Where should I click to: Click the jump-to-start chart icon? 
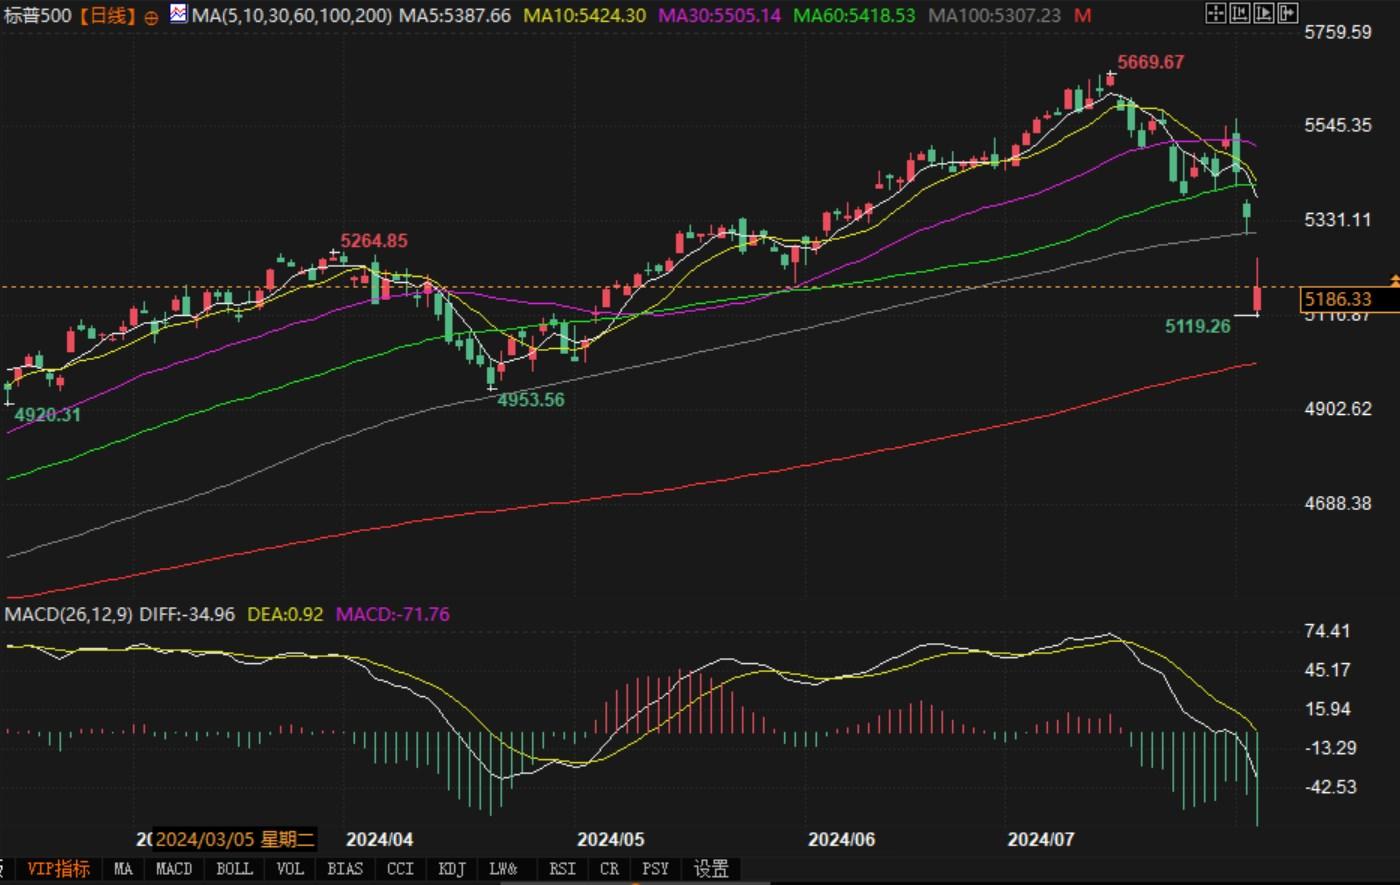pyautogui.click(x=1239, y=13)
